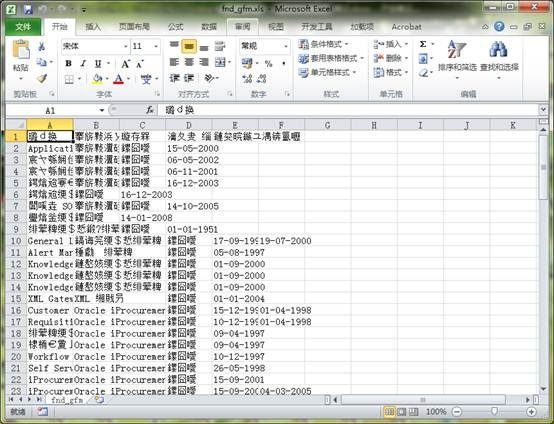Click the text orientation icon
This screenshot has height=424, width=554.
click(209, 78)
